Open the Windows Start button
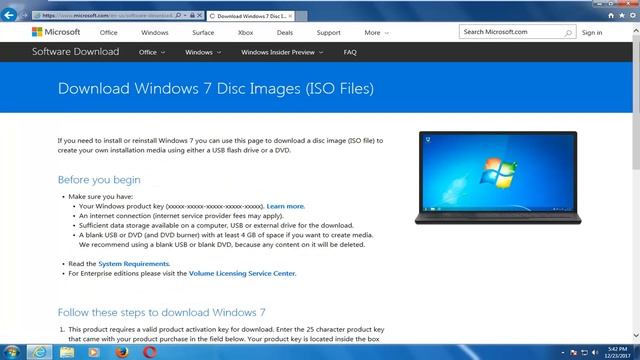This screenshot has width=640, height=360. (x=11, y=352)
